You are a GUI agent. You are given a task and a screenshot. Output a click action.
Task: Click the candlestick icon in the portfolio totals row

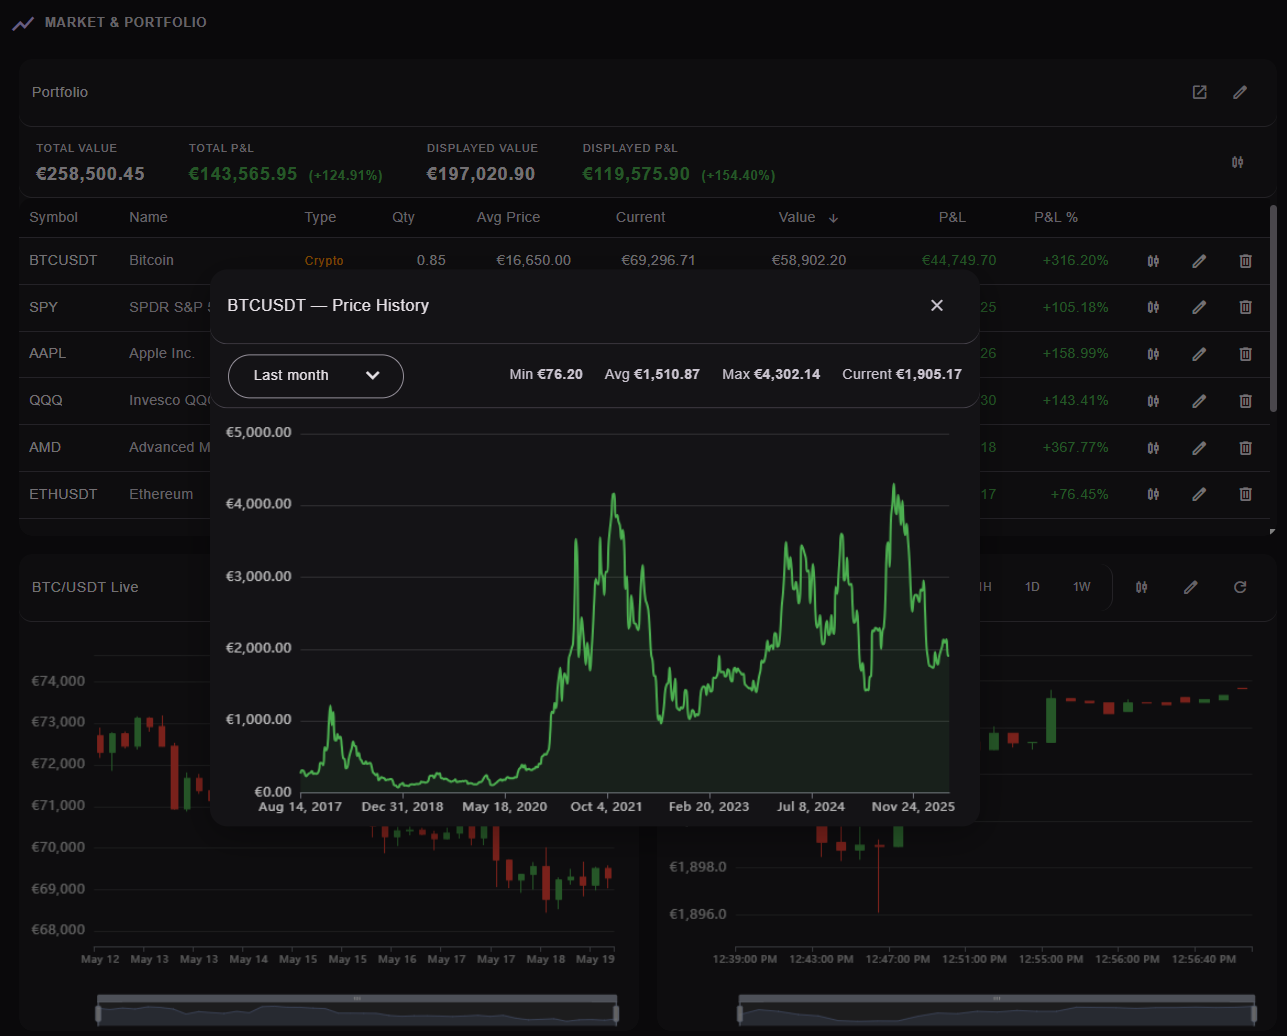click(x=1237, y=162)
